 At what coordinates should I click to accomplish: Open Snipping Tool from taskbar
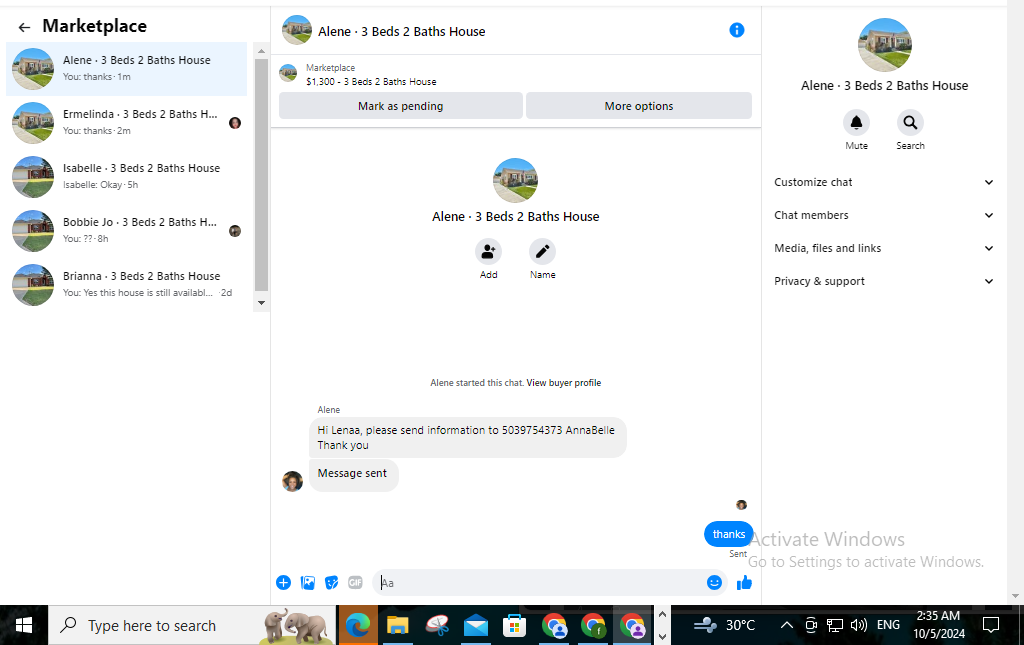click(436, 625)
